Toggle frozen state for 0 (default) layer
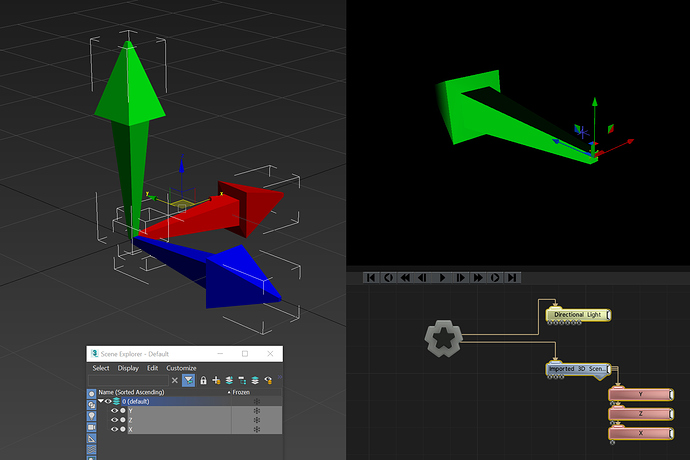Viewport: 690px width, 460px height. [x=257, y=401]
